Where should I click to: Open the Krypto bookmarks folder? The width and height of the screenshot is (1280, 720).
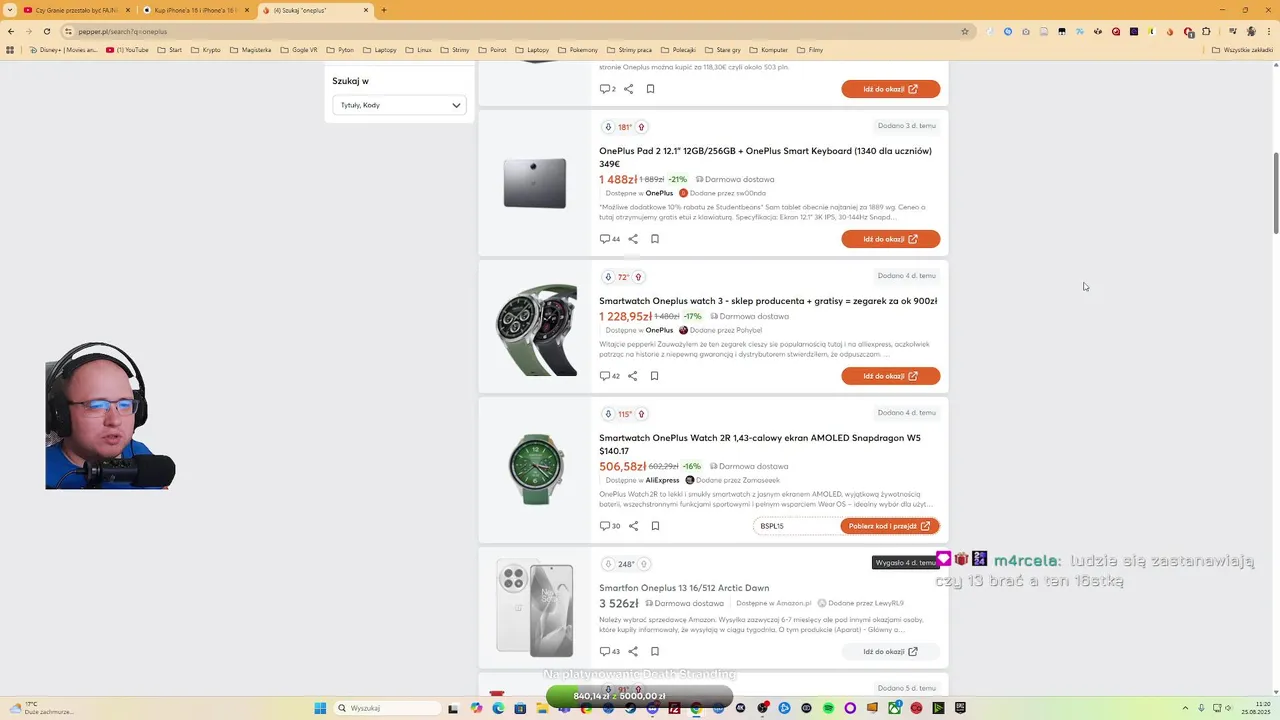(206, 49)
